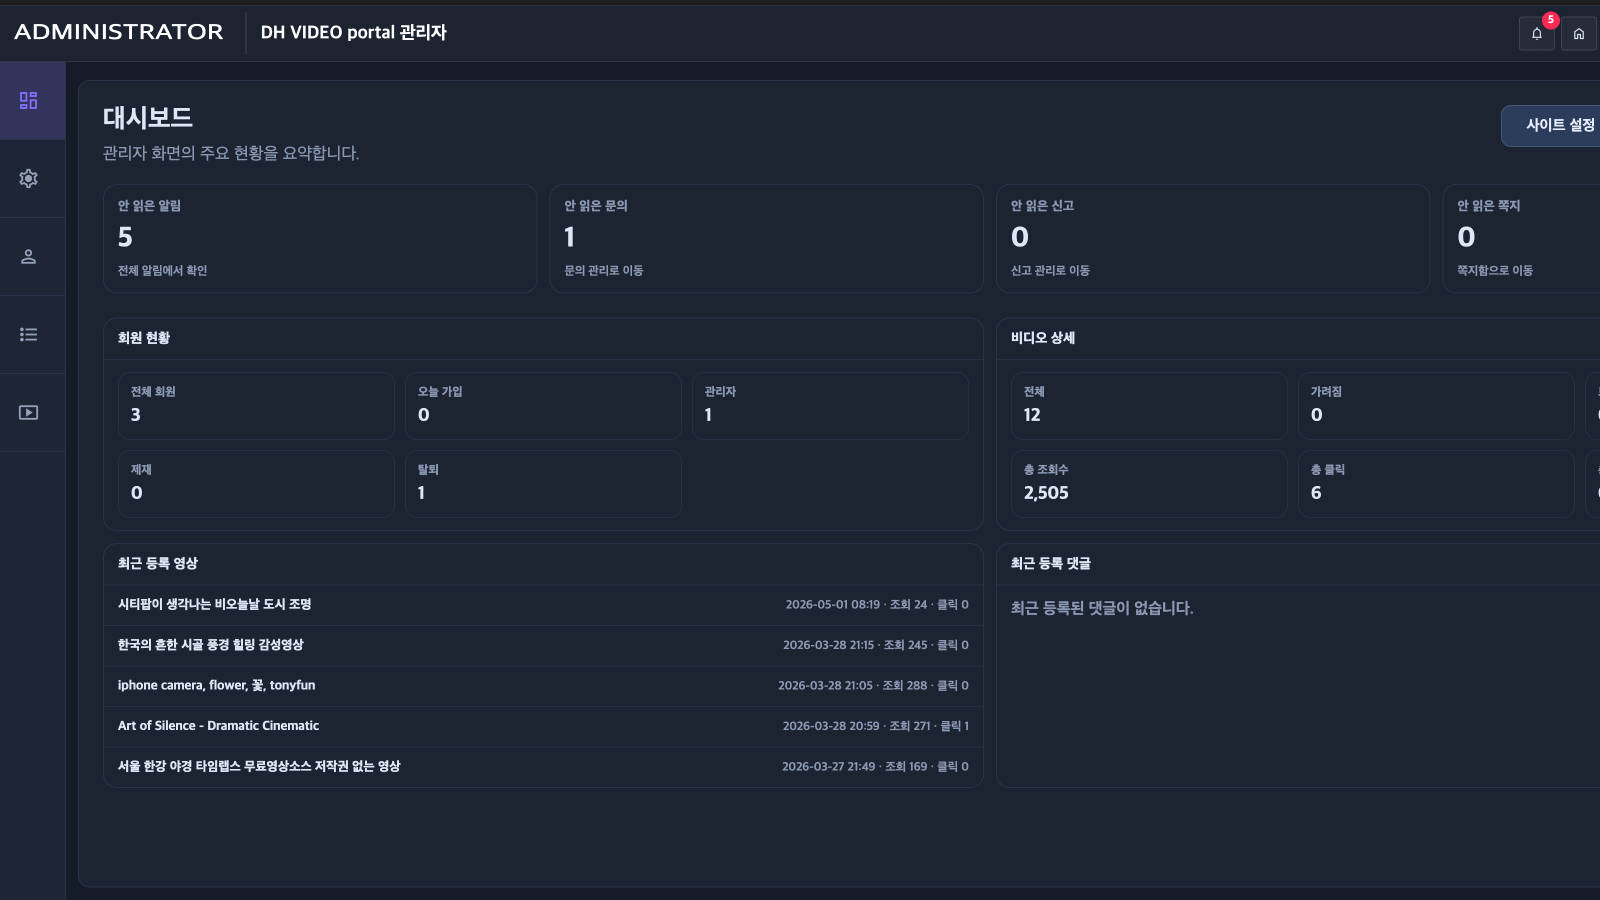Click the 전체 알림에서 확인 text
Screen dimensions: 1600x900
[x=162, y=271]
